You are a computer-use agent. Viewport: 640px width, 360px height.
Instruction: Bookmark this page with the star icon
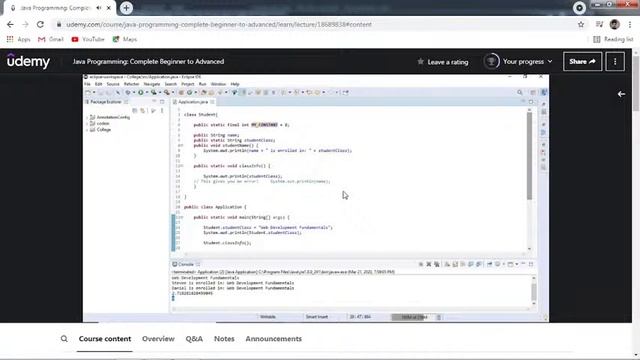[581, 24]
